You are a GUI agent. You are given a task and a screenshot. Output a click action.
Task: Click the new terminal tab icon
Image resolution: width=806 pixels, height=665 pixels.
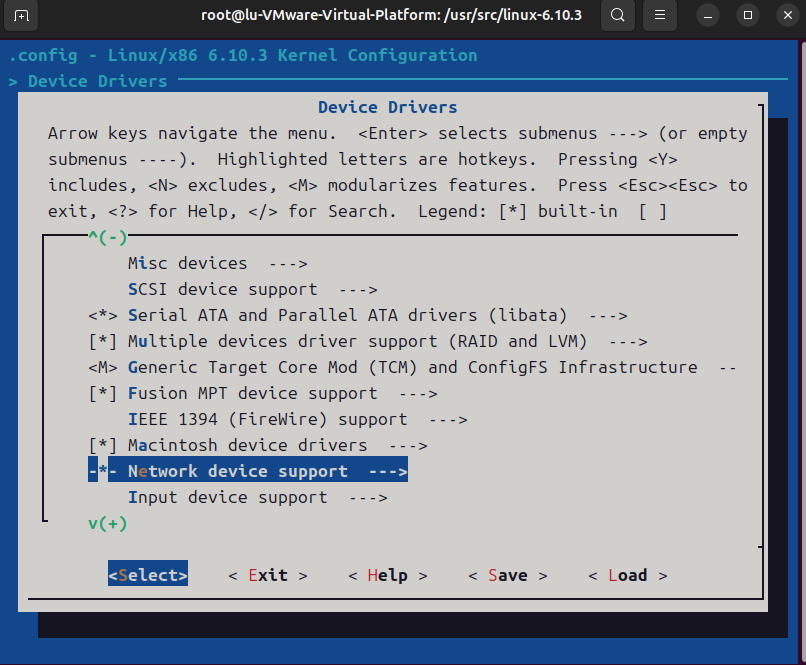pos(22,16)
